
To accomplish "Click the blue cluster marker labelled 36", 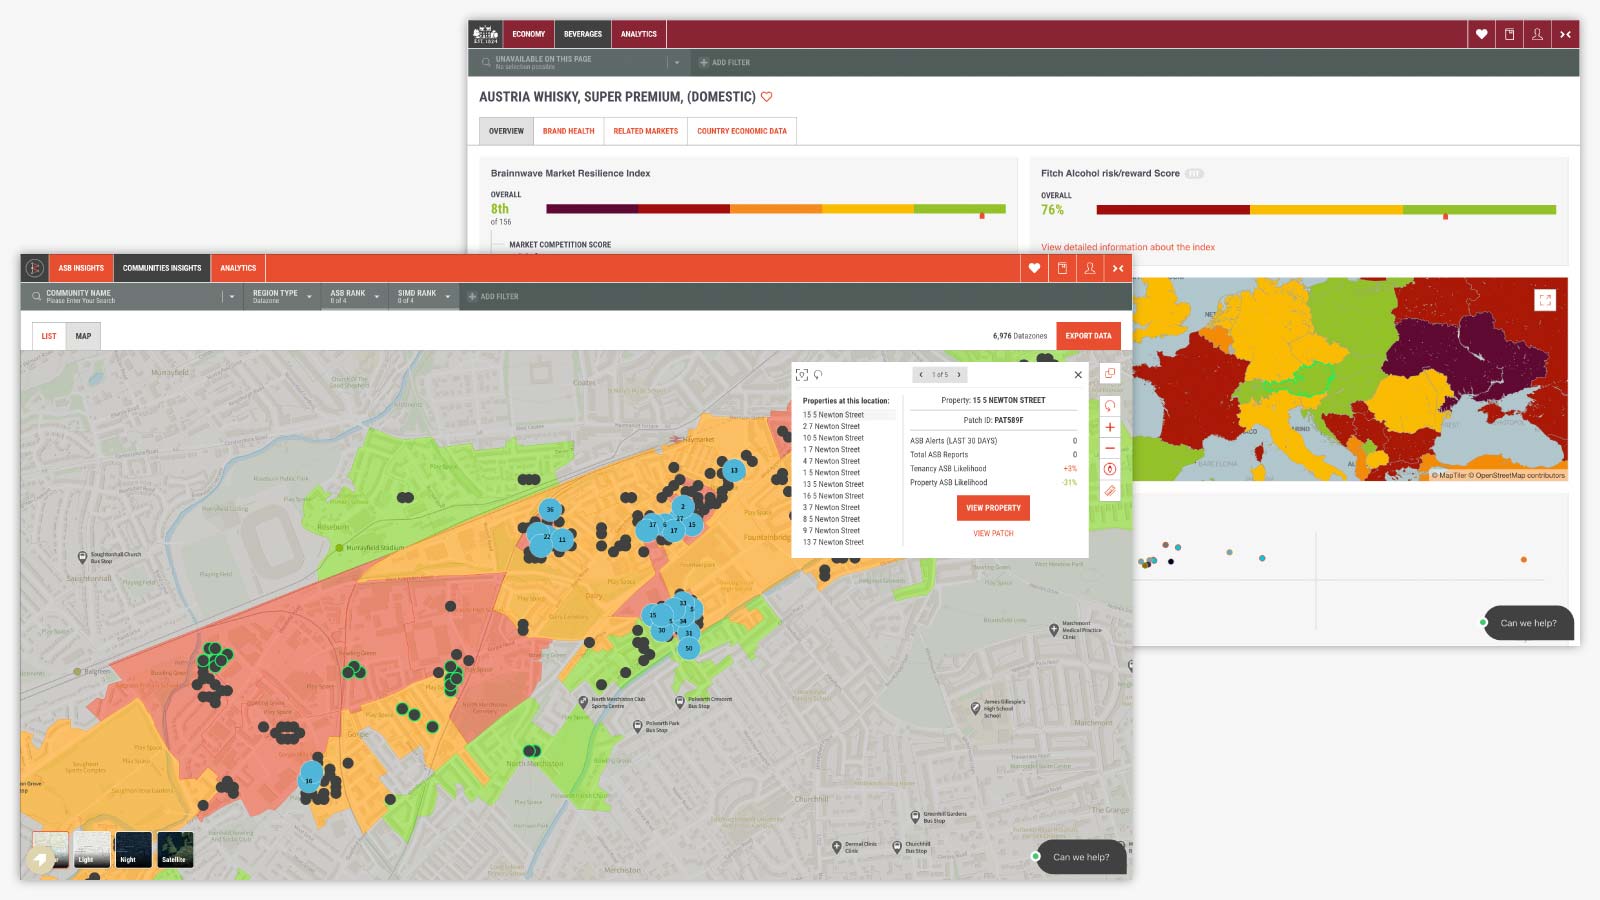I will [x=549, y=509].
